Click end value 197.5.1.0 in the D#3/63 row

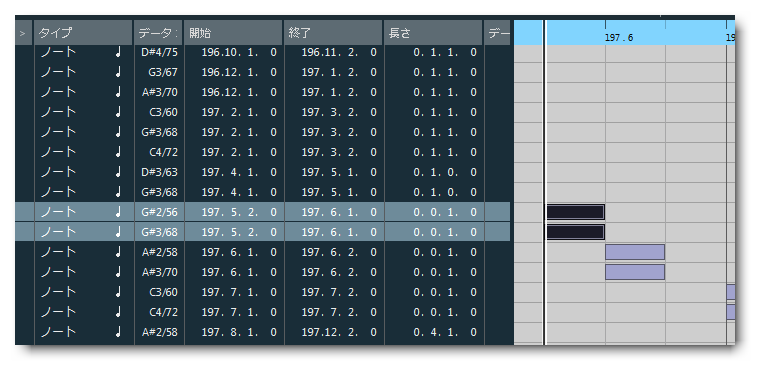pos(339,172)
